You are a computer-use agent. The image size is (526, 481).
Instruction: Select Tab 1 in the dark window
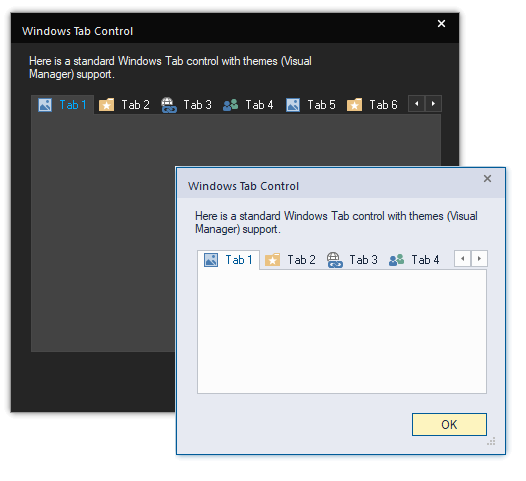pyautogui.click(x=62, y=105)
